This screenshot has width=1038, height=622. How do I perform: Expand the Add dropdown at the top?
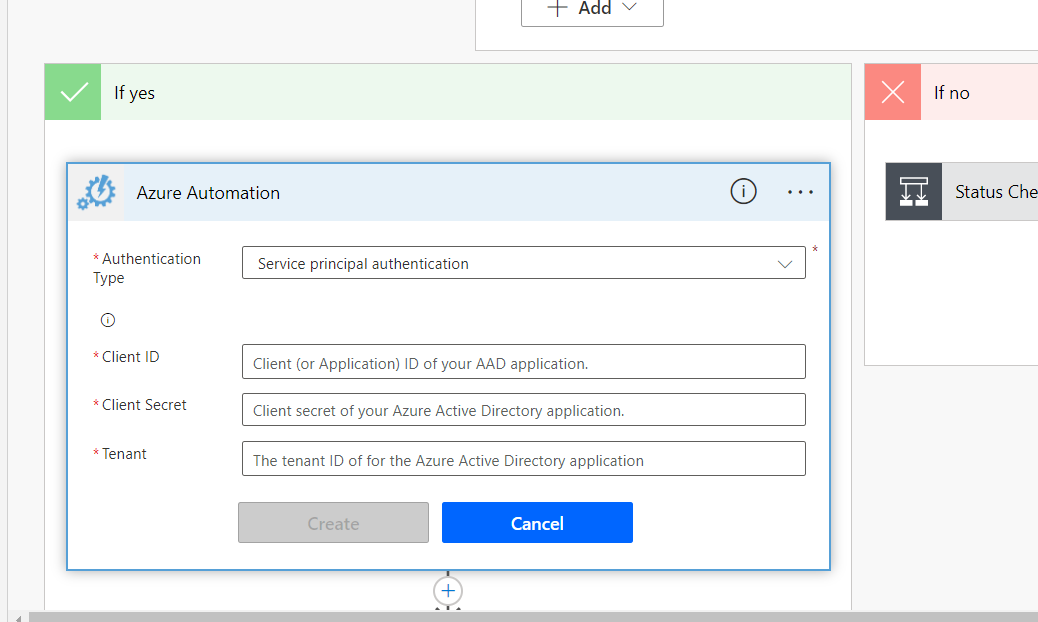(592, 9)
